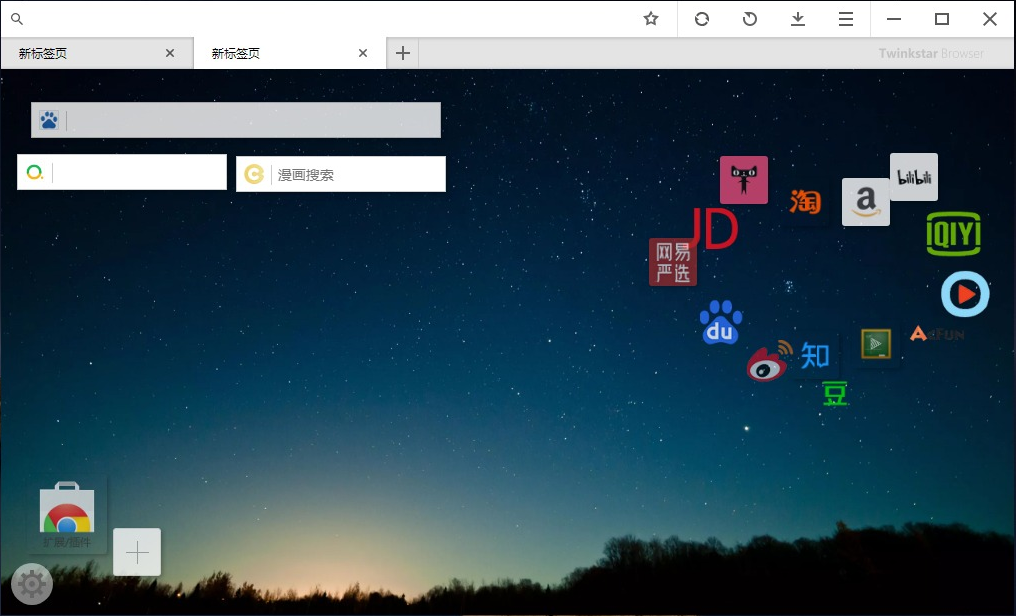The height and width of the screenshot is (616, 1016).
Task: Open the Zhihu shortcut icon
Action: [816, 356]
